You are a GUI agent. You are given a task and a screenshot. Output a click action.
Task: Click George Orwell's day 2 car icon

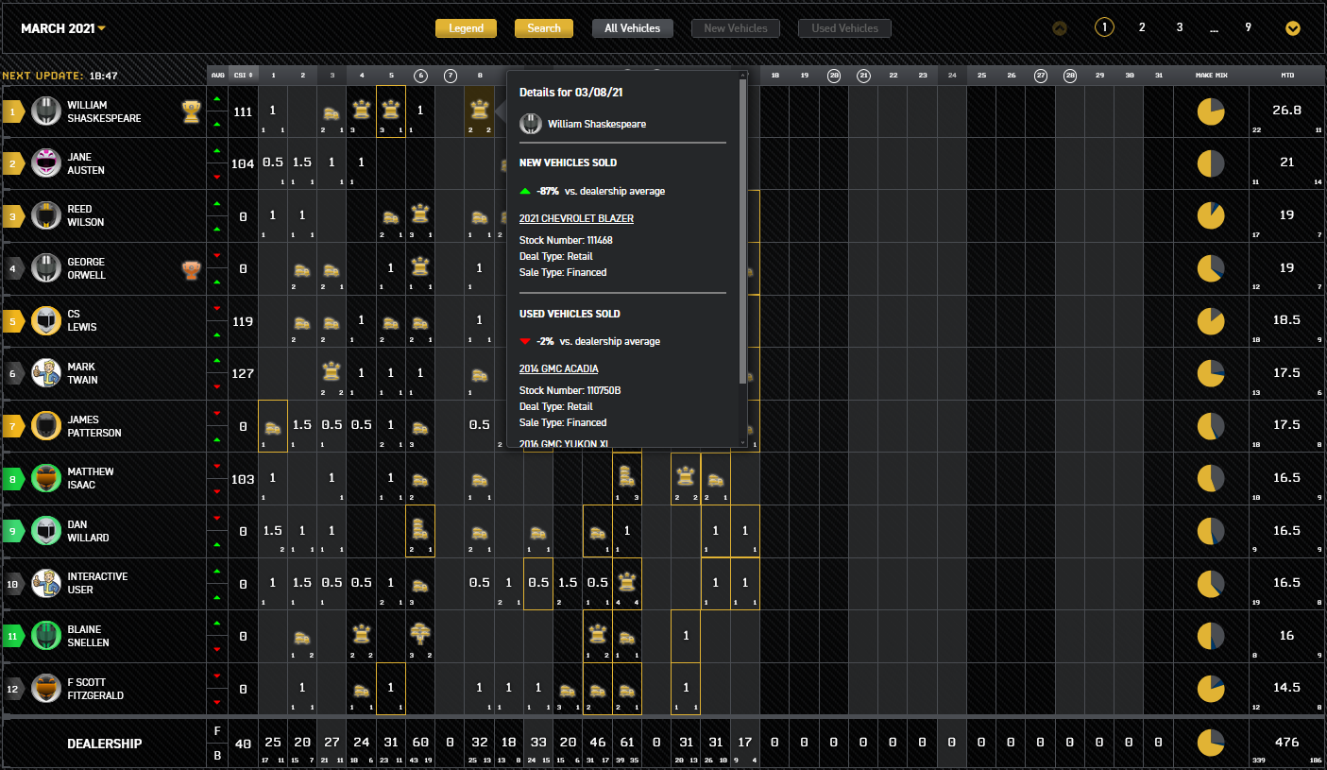[x=301, y=270]
